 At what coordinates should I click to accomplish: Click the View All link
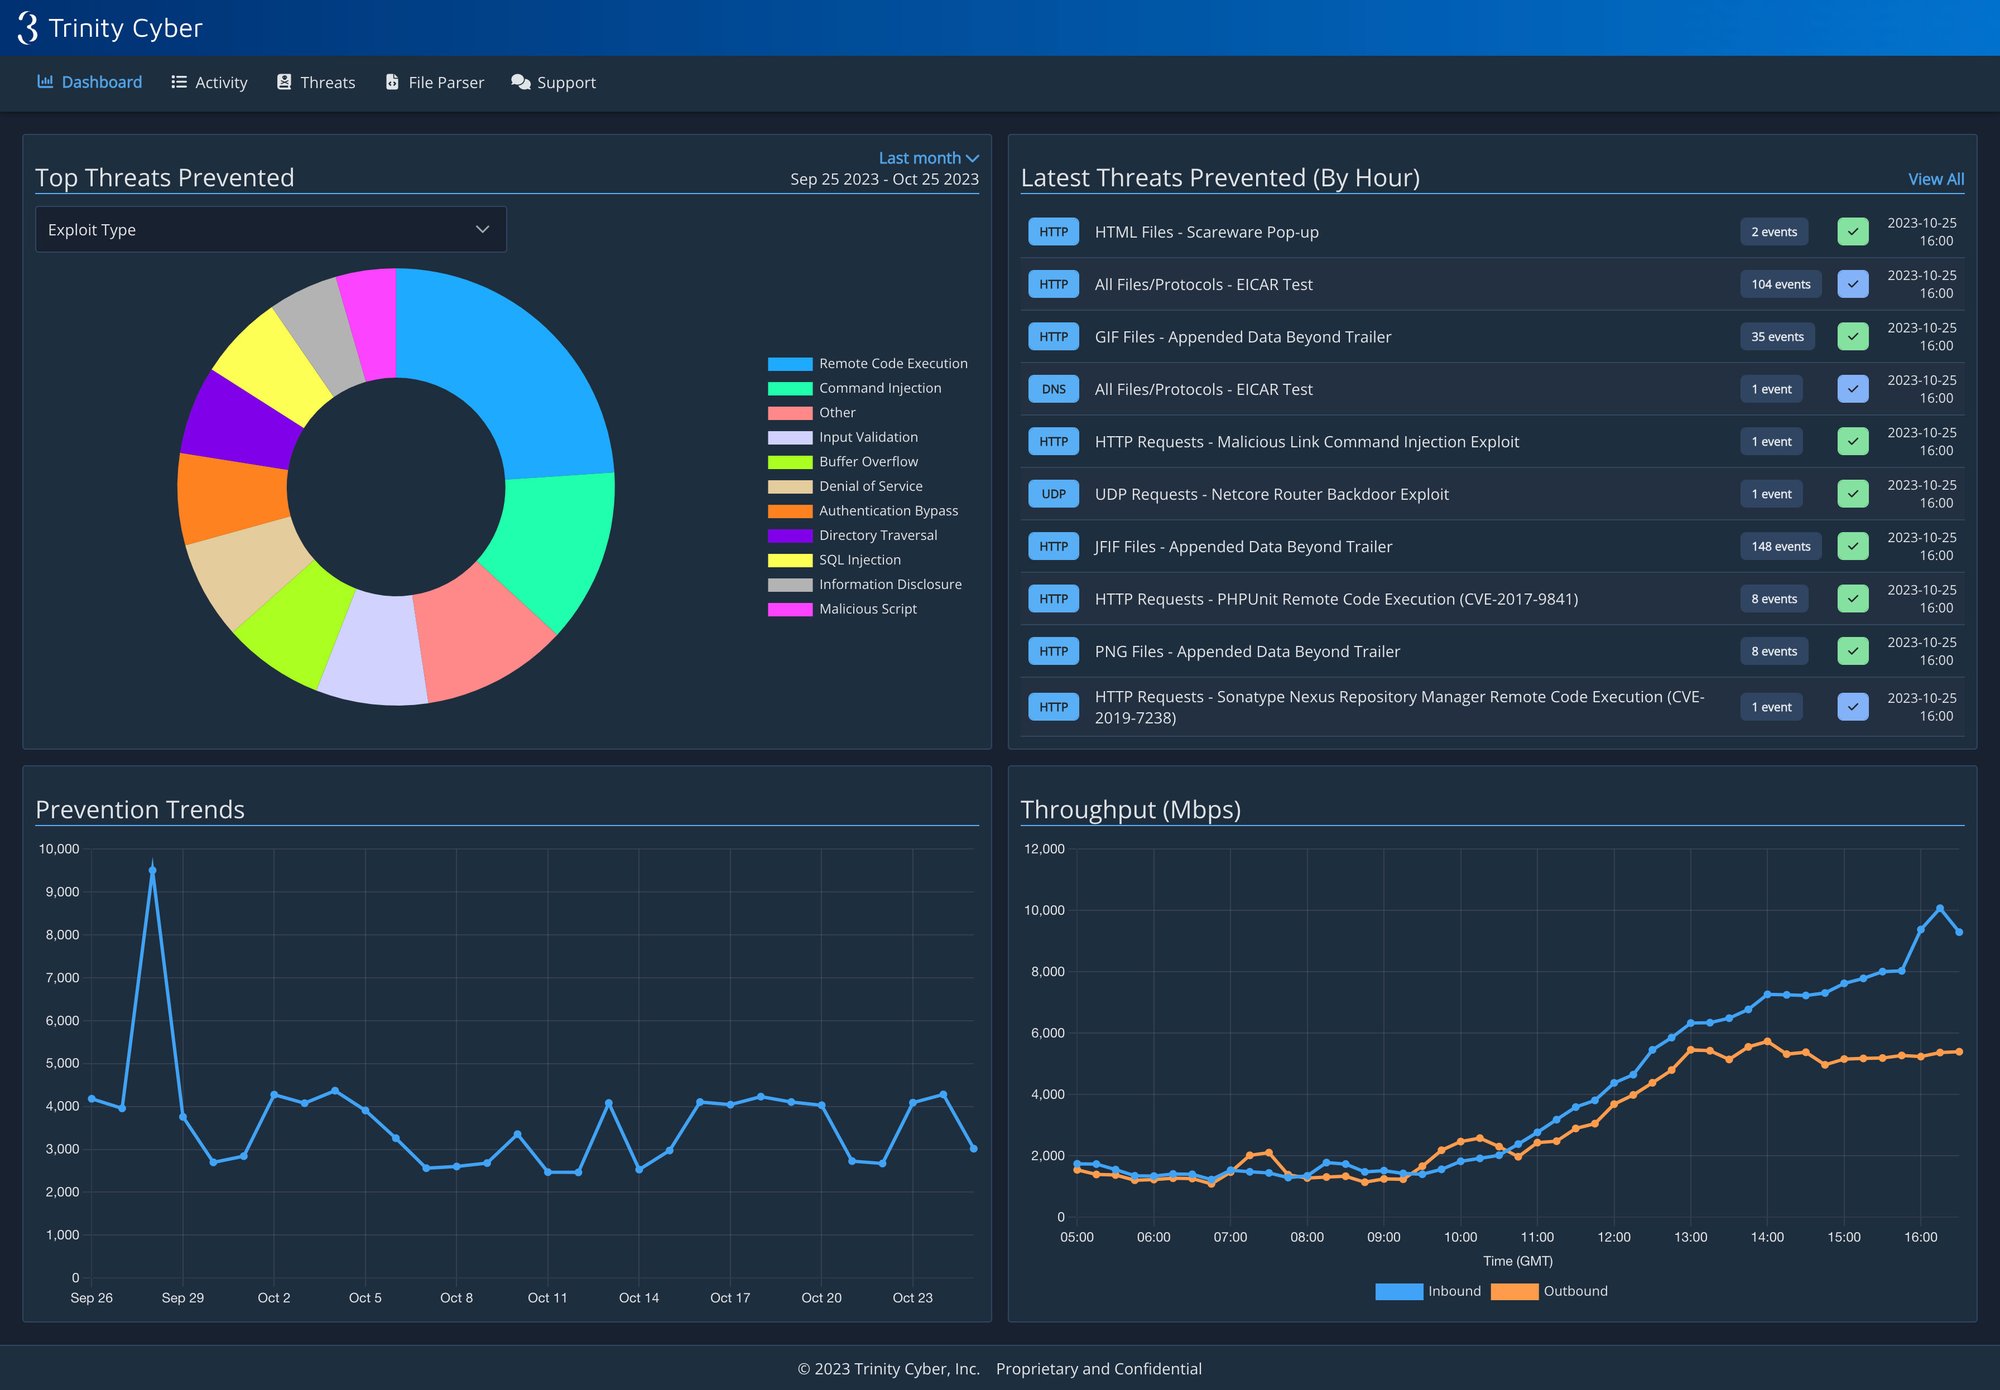[x=1936, y=179]
